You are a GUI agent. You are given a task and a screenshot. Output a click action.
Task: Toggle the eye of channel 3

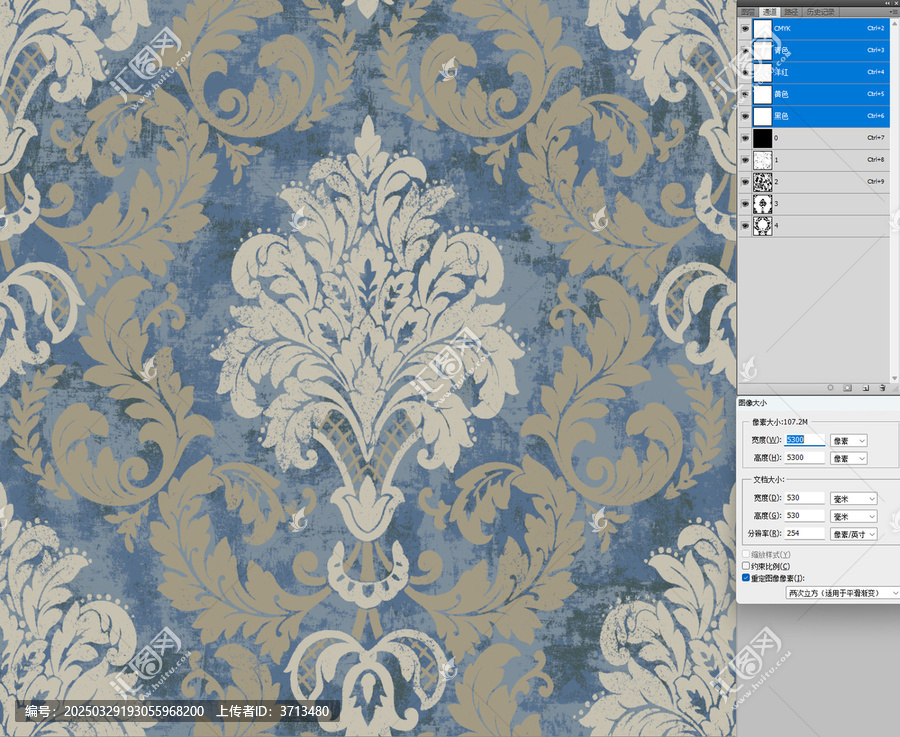[x=745, y=204]
